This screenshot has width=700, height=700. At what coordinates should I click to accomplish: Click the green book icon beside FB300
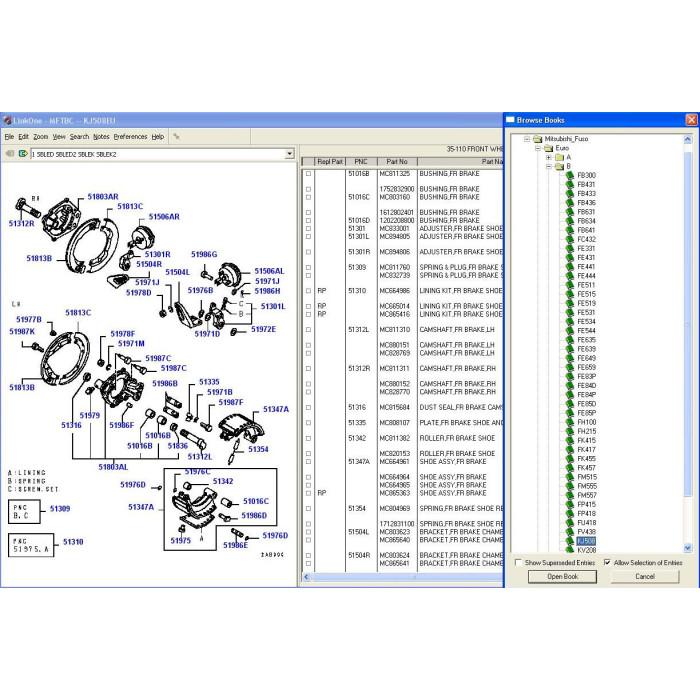click(x=569, y=175)
